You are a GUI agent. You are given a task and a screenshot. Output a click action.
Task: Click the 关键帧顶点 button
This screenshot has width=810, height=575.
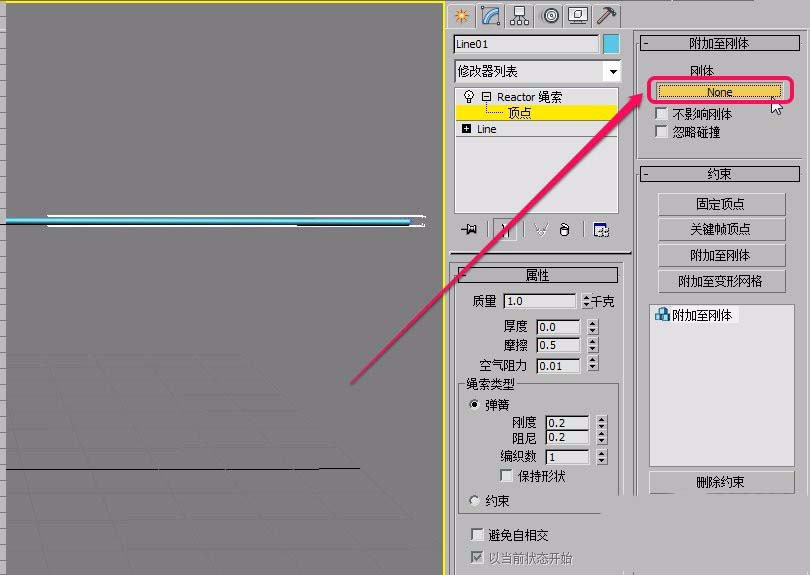click(x=721, y=229)
